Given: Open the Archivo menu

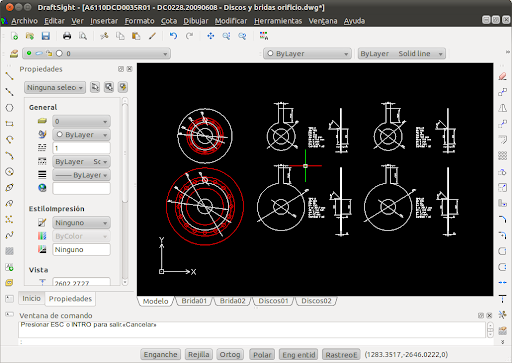Looking at the screenshot, I should click(x=24, y=21).
